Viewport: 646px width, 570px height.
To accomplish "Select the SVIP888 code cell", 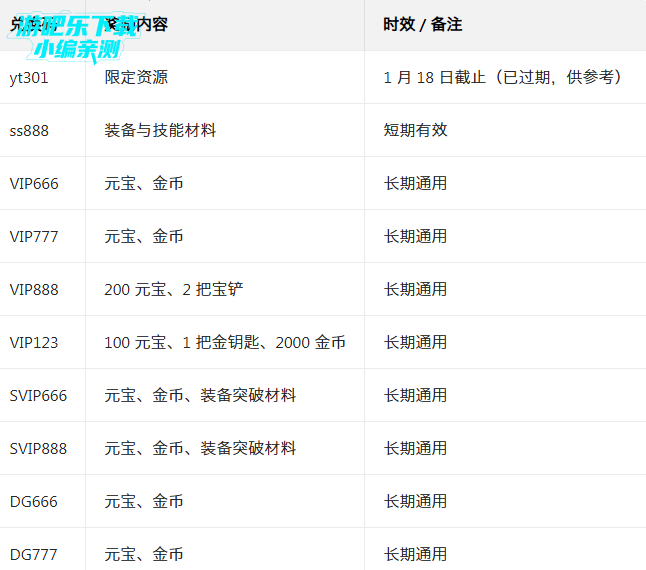I will 38,448.
